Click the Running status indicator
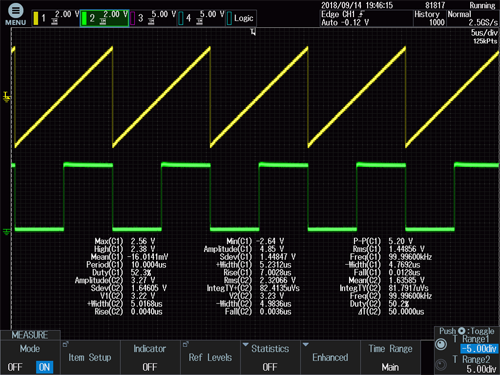Viewport: 500px width, 375px height. pyautogui.click(x=482, y=5)
